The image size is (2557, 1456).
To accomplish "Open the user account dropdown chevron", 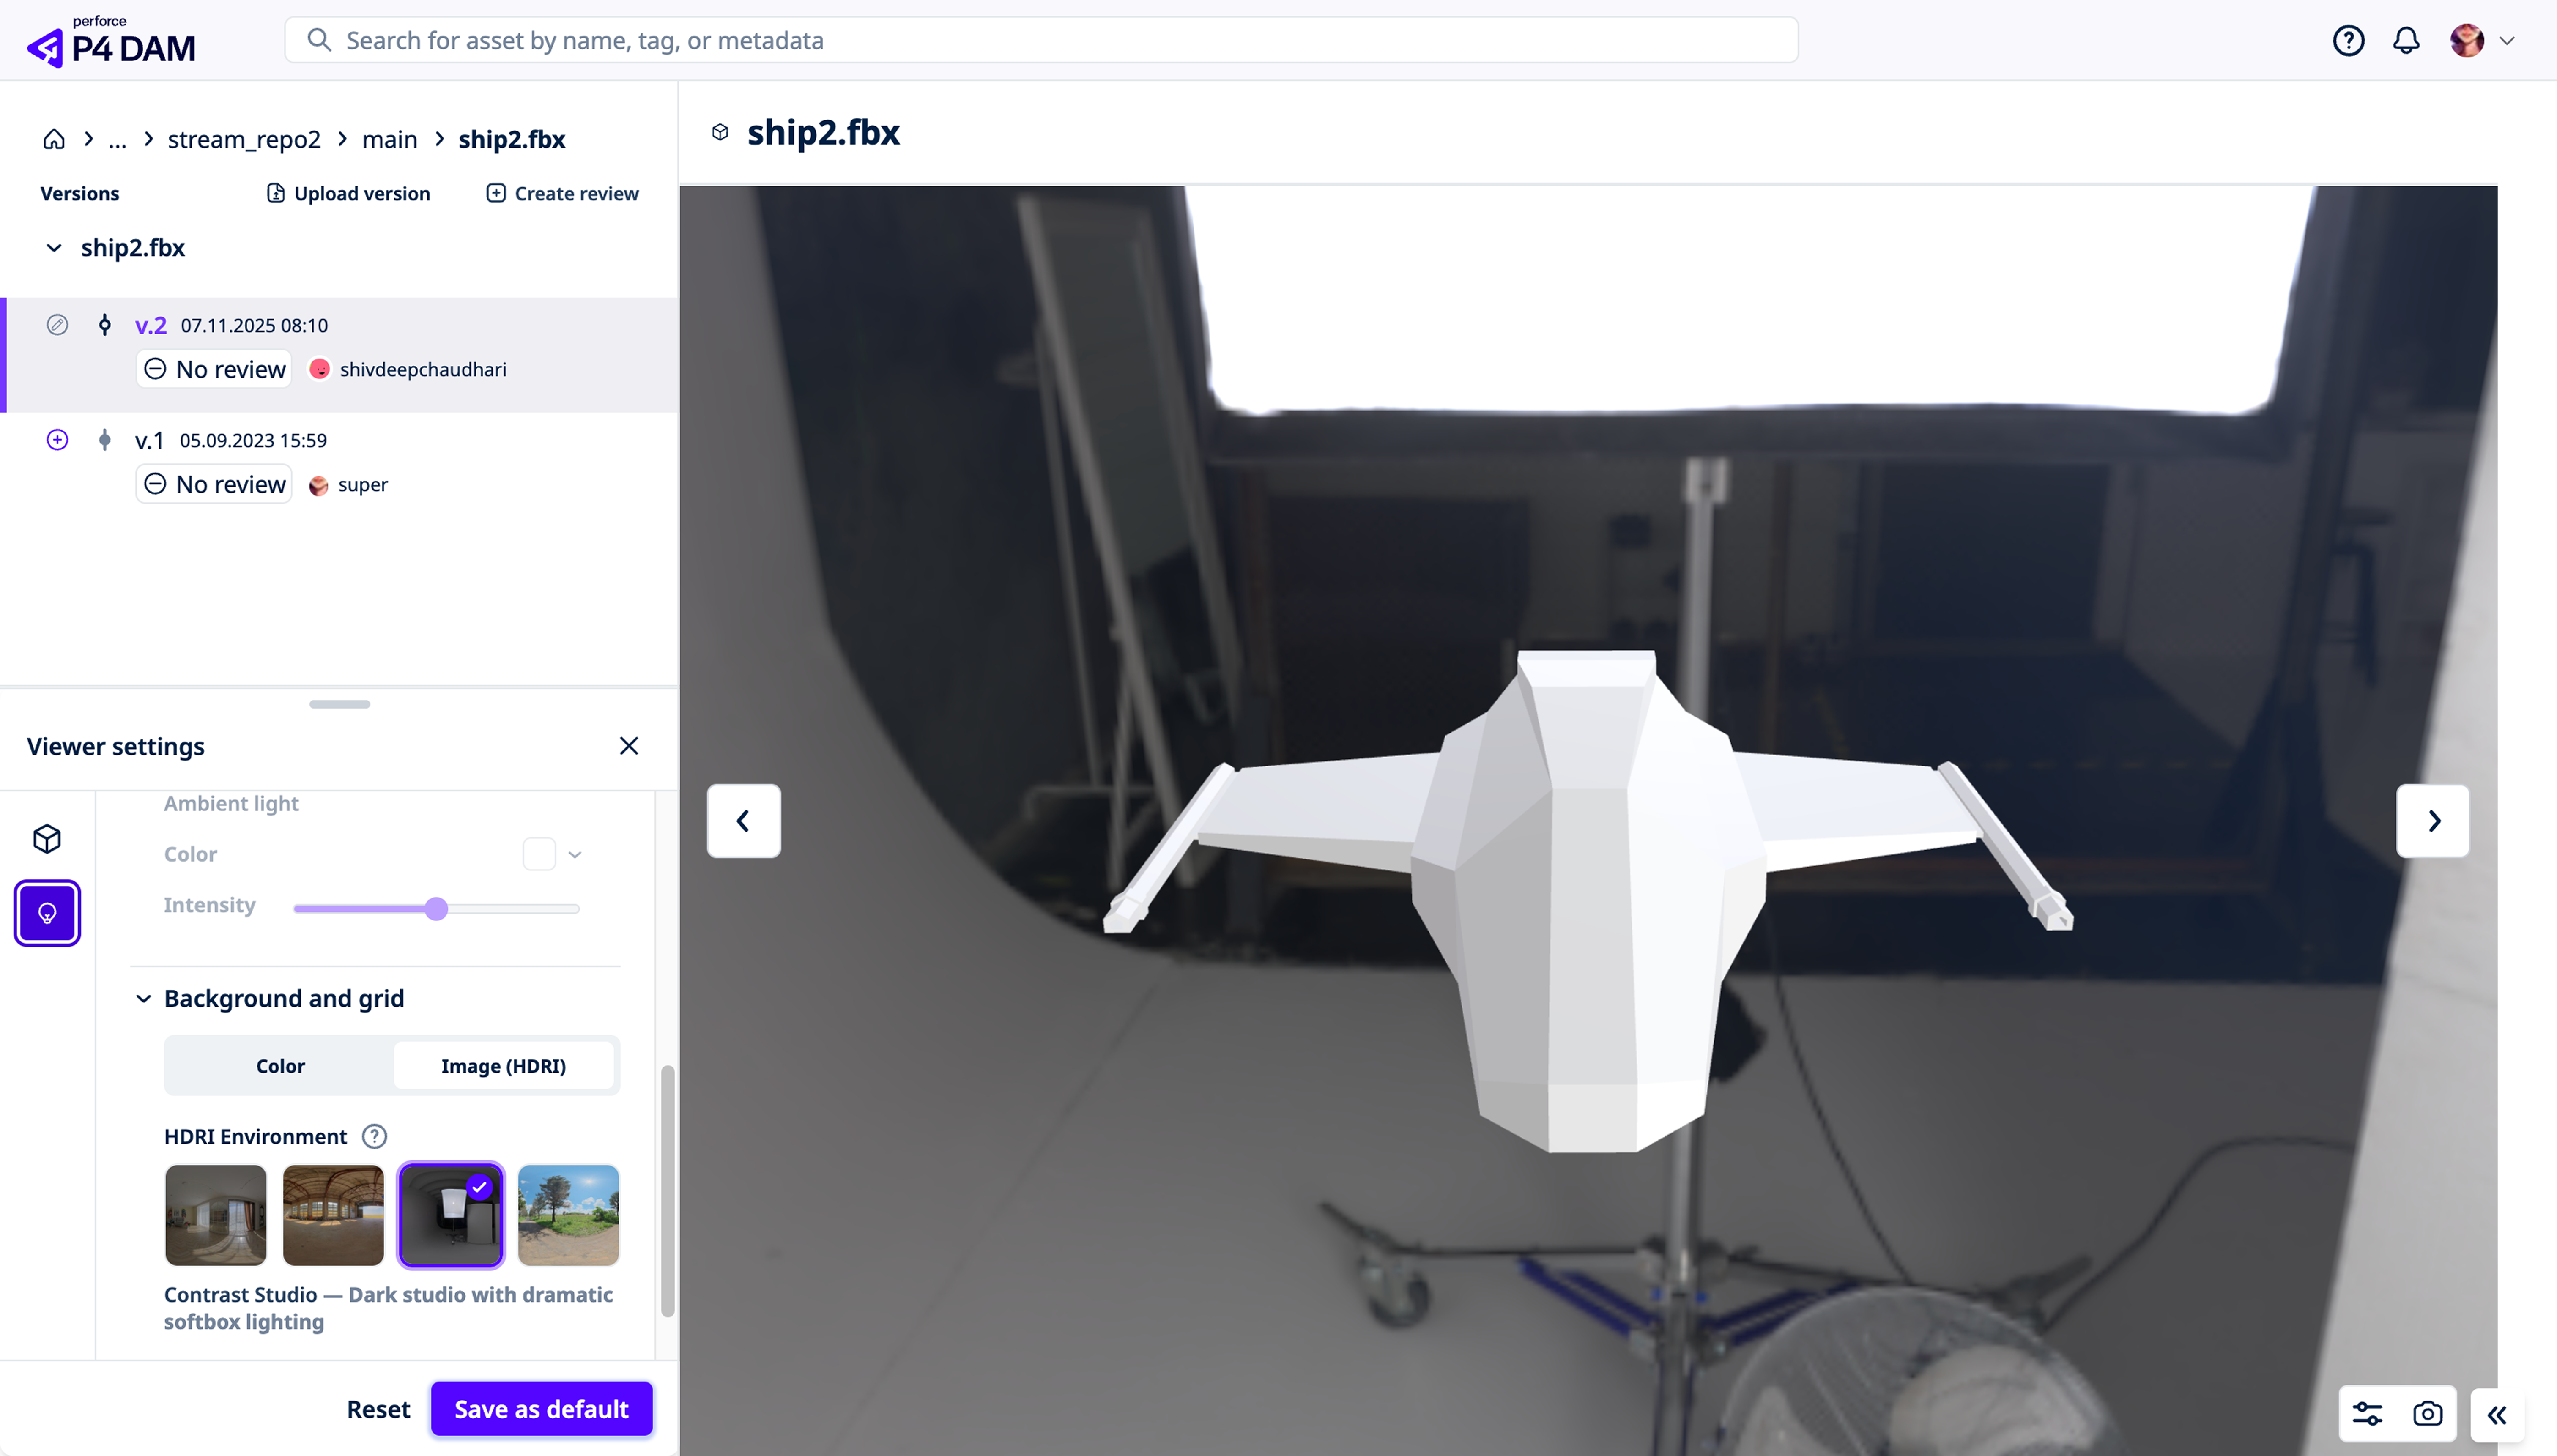I will [2507, 41].
